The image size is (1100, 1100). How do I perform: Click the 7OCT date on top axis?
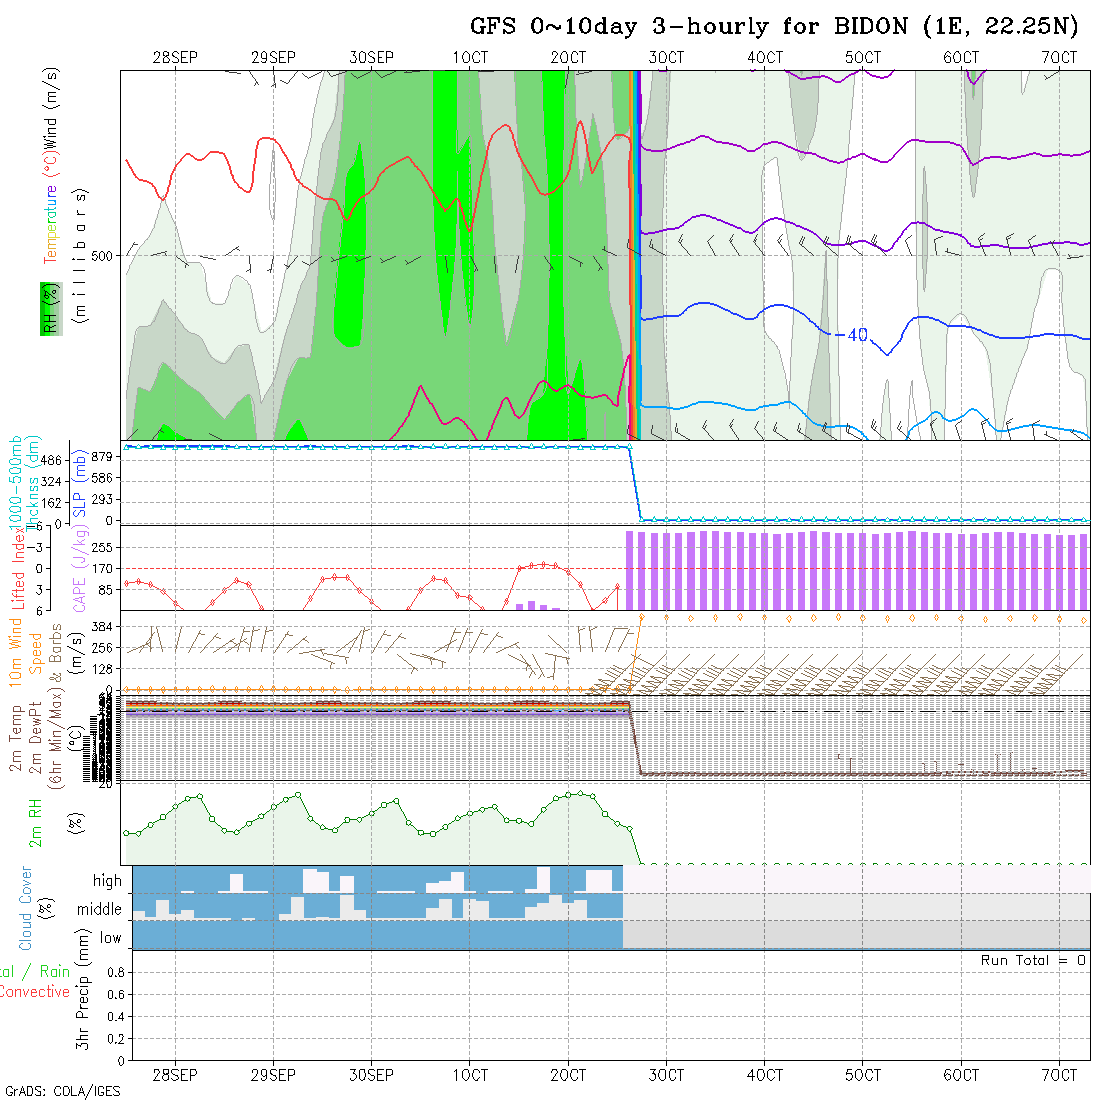[1059, 58]
